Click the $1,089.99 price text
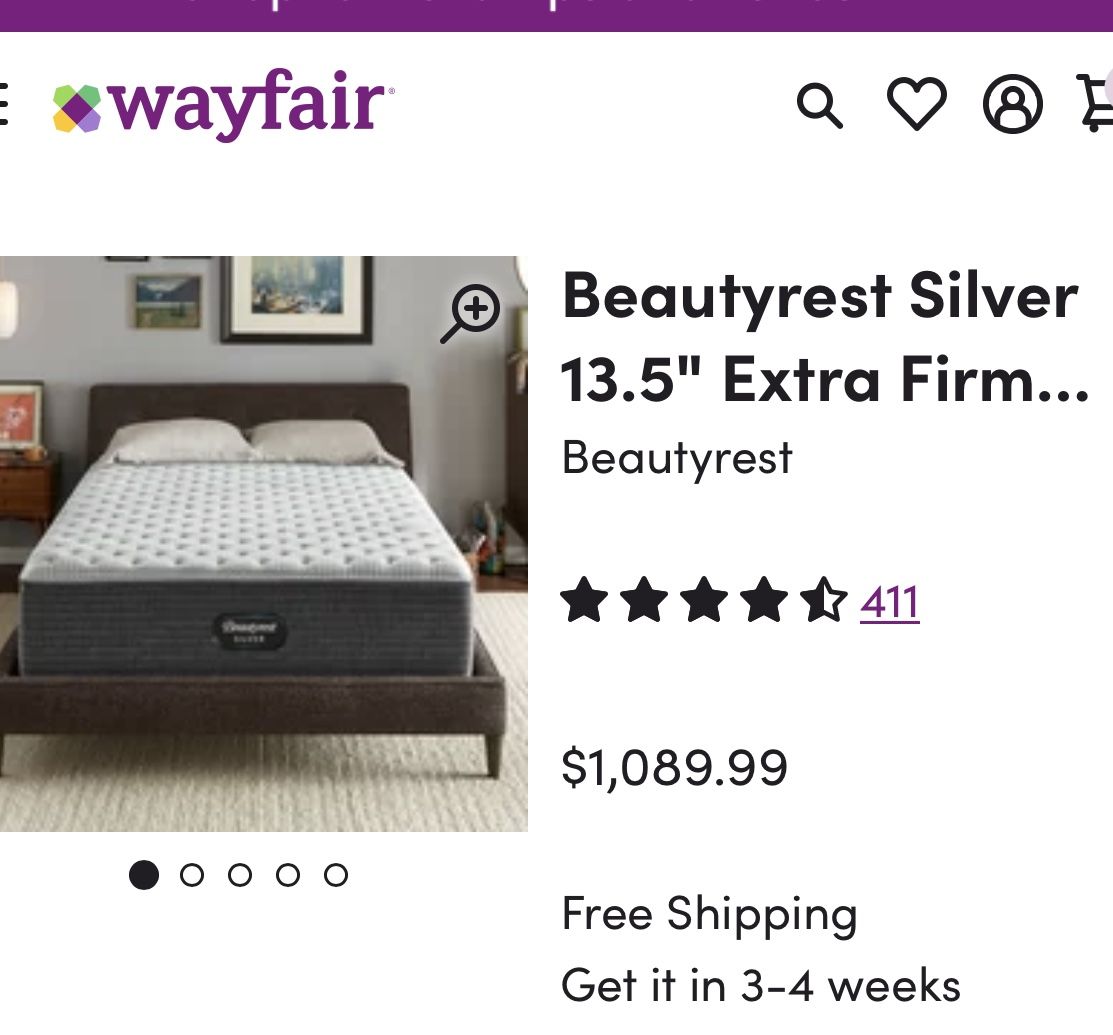This screenshot has width=1113, height=1035. pyautogui.click(x=674, y=767)
